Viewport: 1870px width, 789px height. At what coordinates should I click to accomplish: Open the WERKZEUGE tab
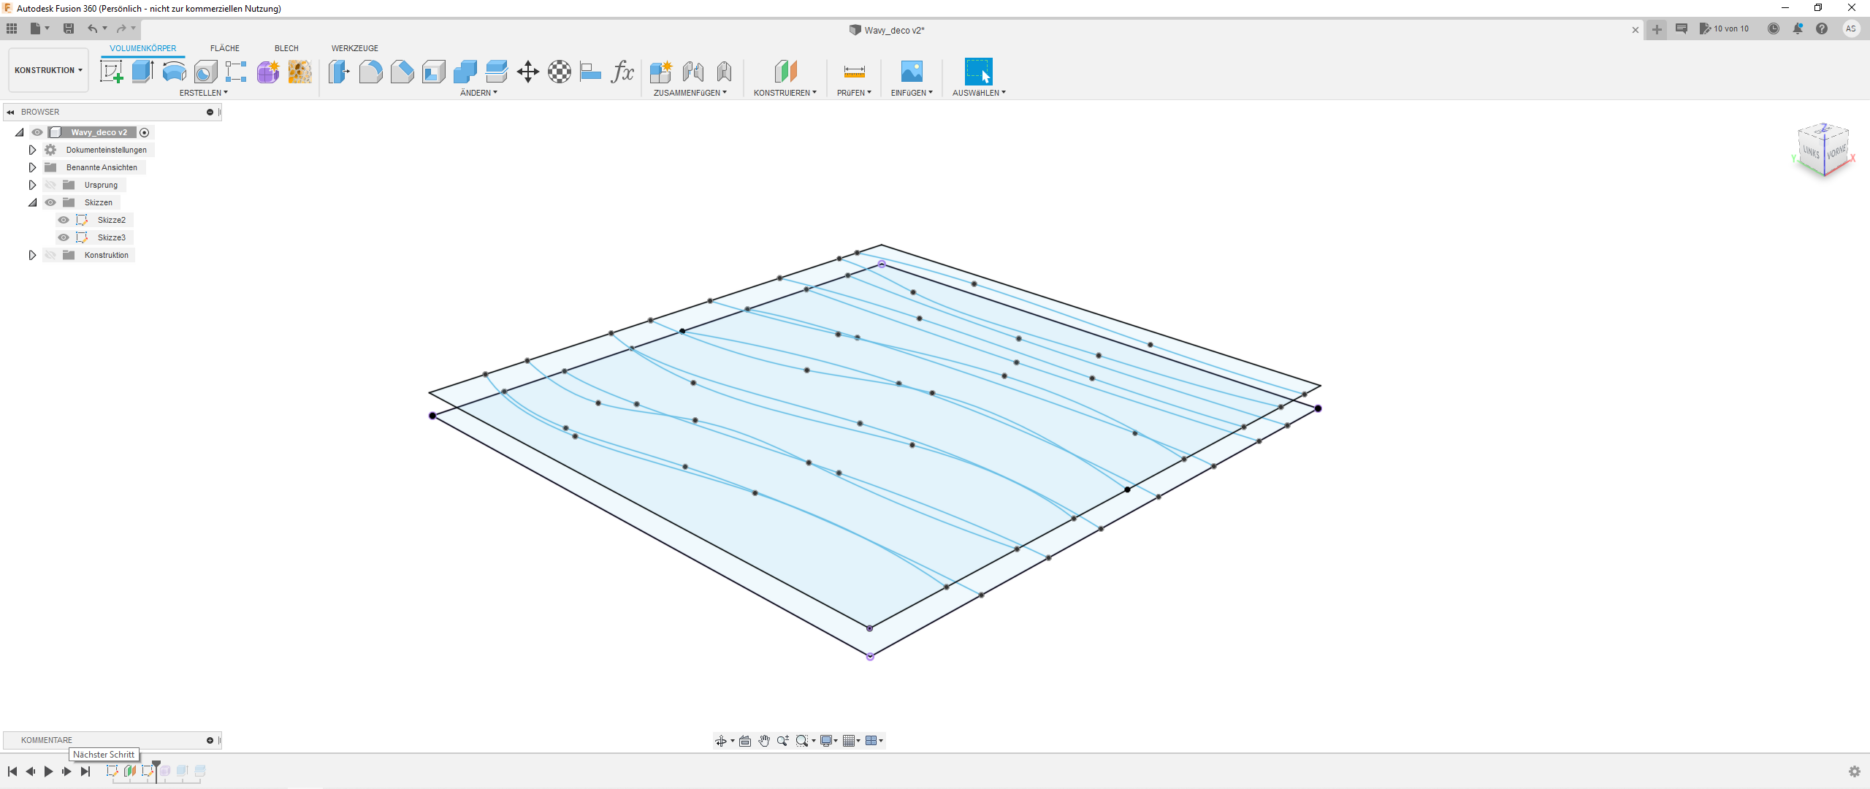354,48
